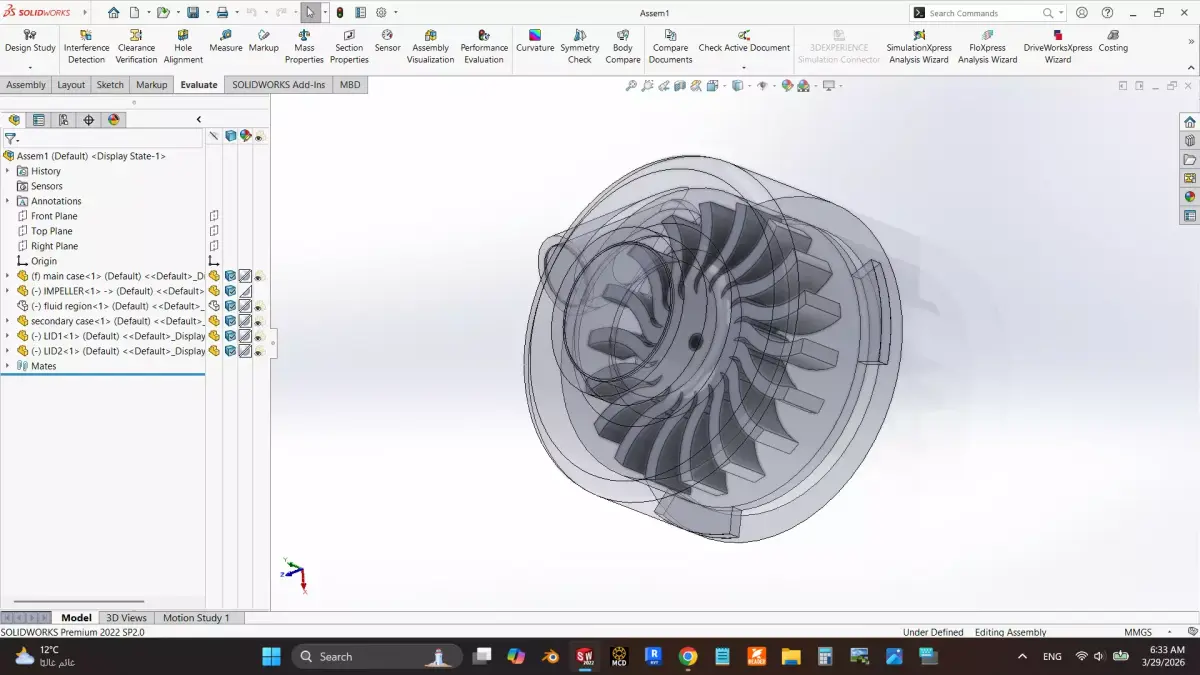
Task: Toggle Front Plane hide/show icon
Action: [x=214, y=216]
